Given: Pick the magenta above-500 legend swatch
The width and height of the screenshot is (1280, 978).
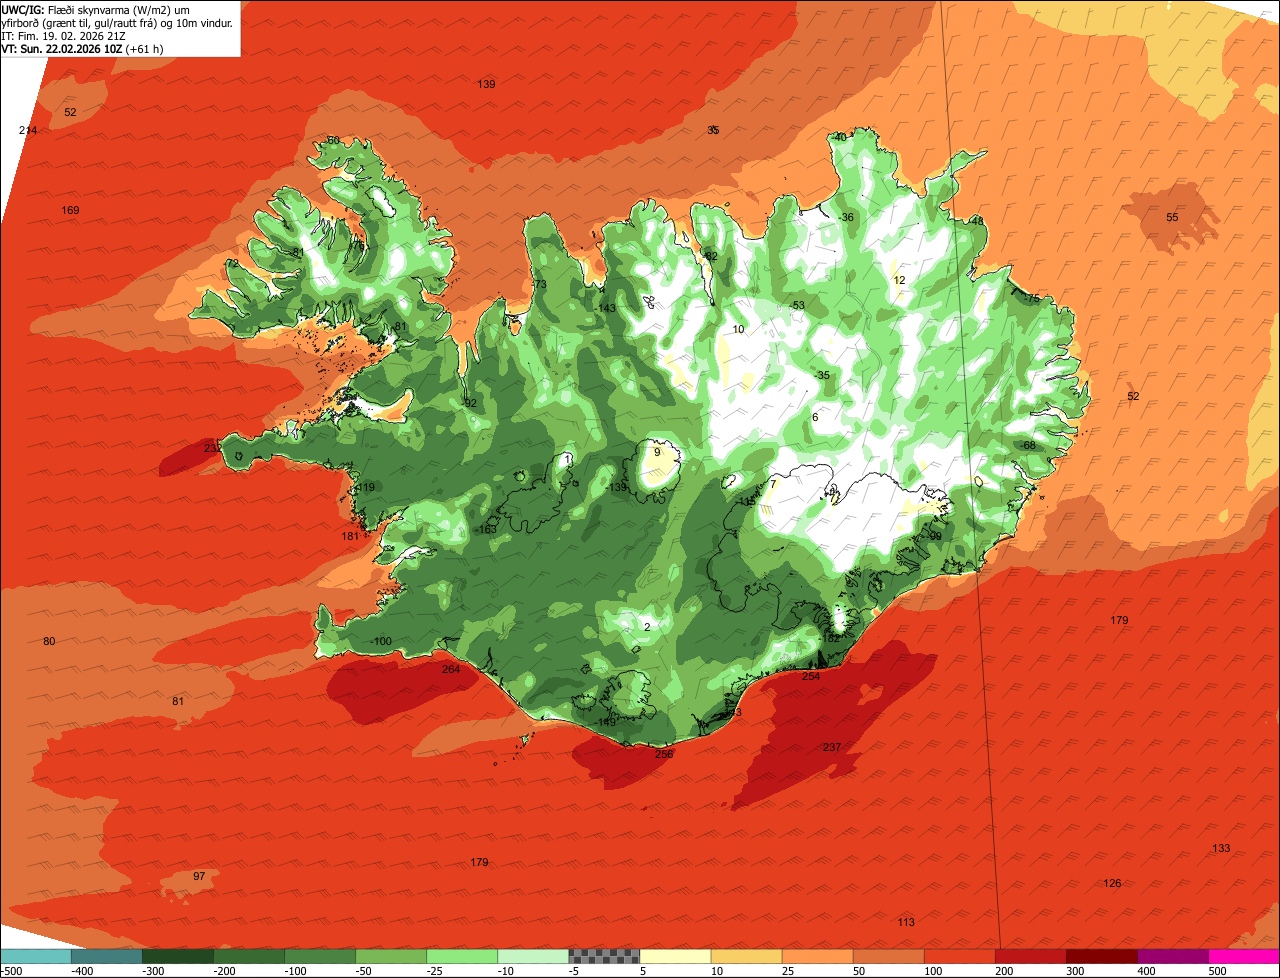Looking at the screenshot, I should tap(1244, 956).
